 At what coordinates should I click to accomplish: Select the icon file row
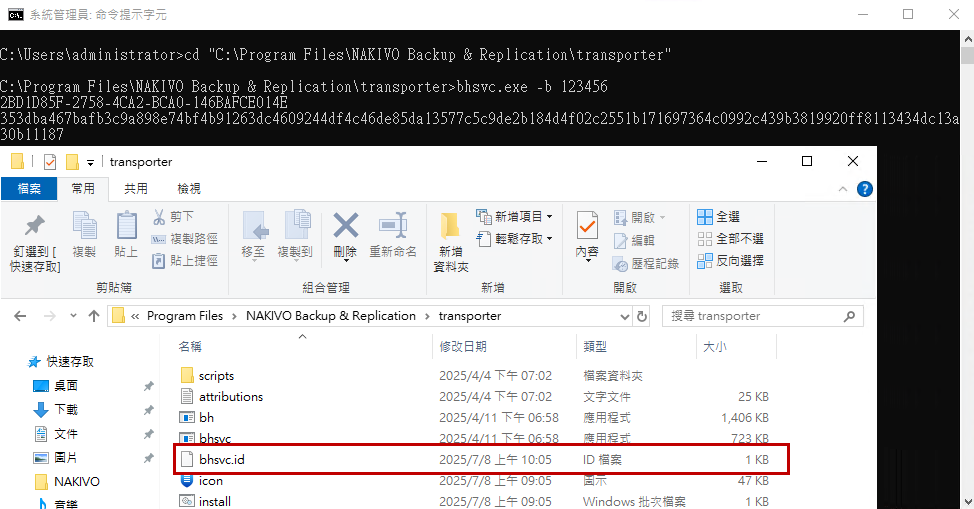point(475,481)
